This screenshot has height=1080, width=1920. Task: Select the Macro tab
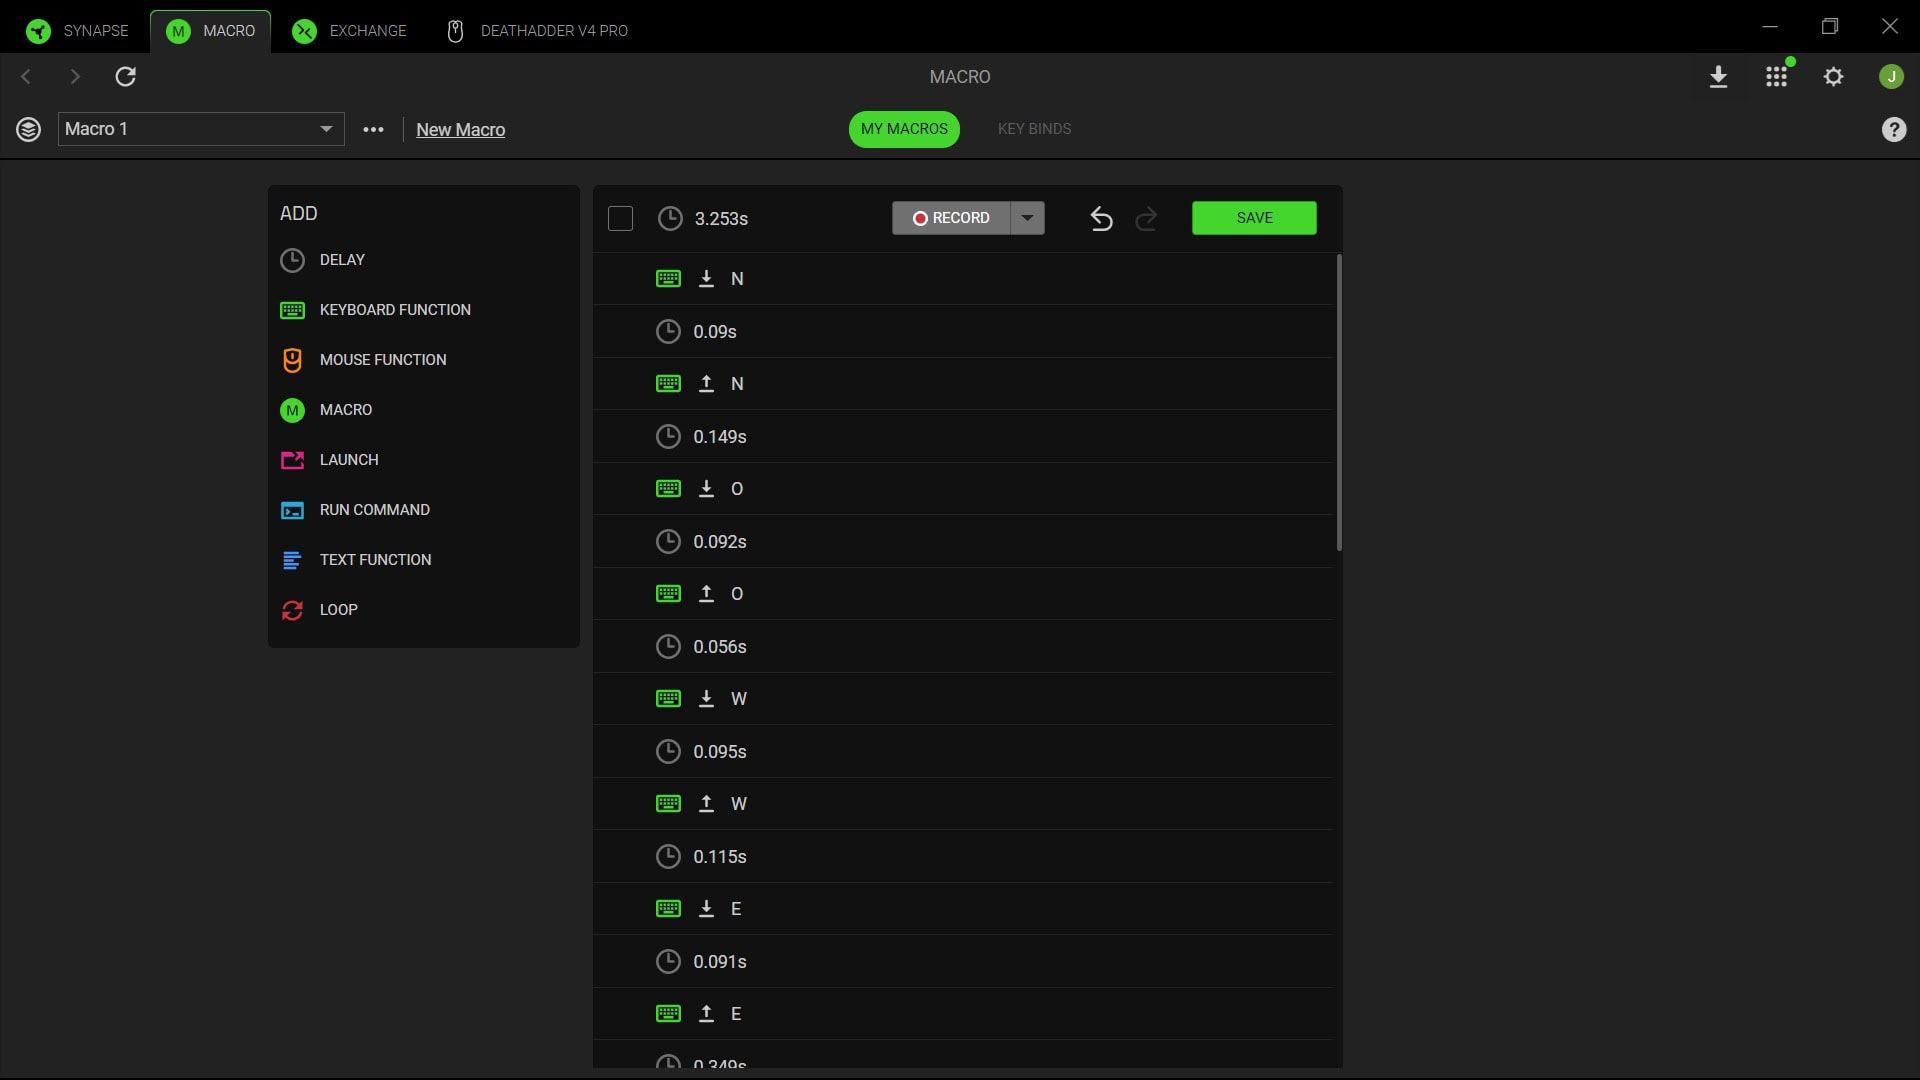tap(211, 31)
